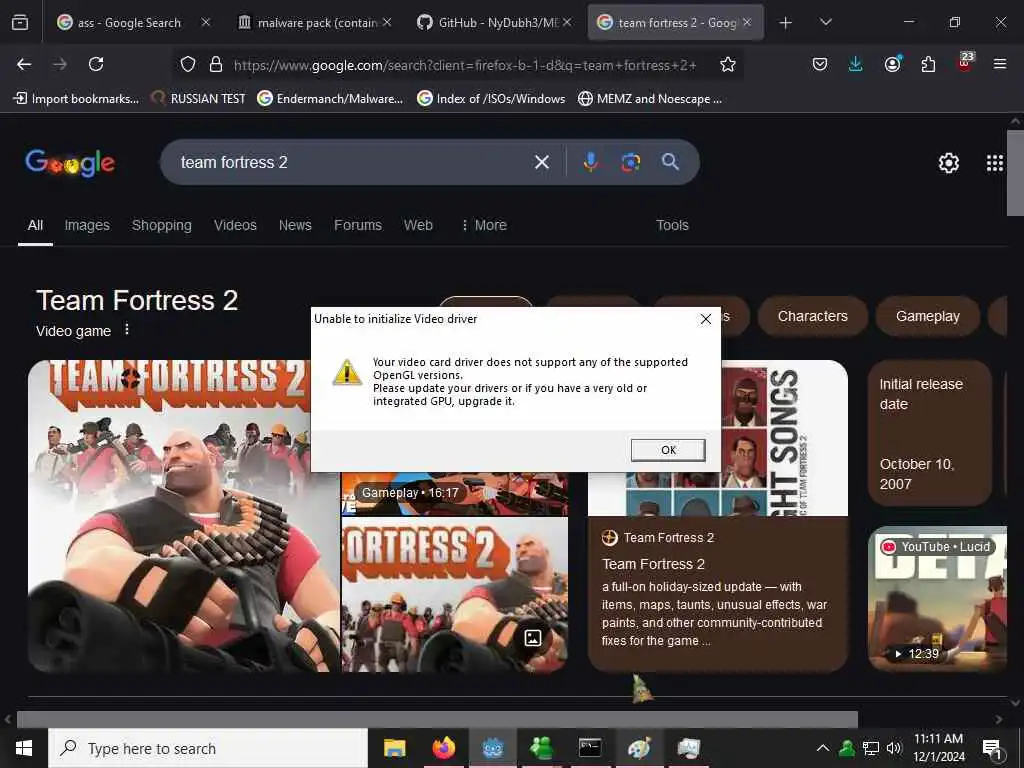Image resolution: width=1024 pixels, height=768 pixels.
Task: Select the Videos results tab
Action: coord(235,225)
